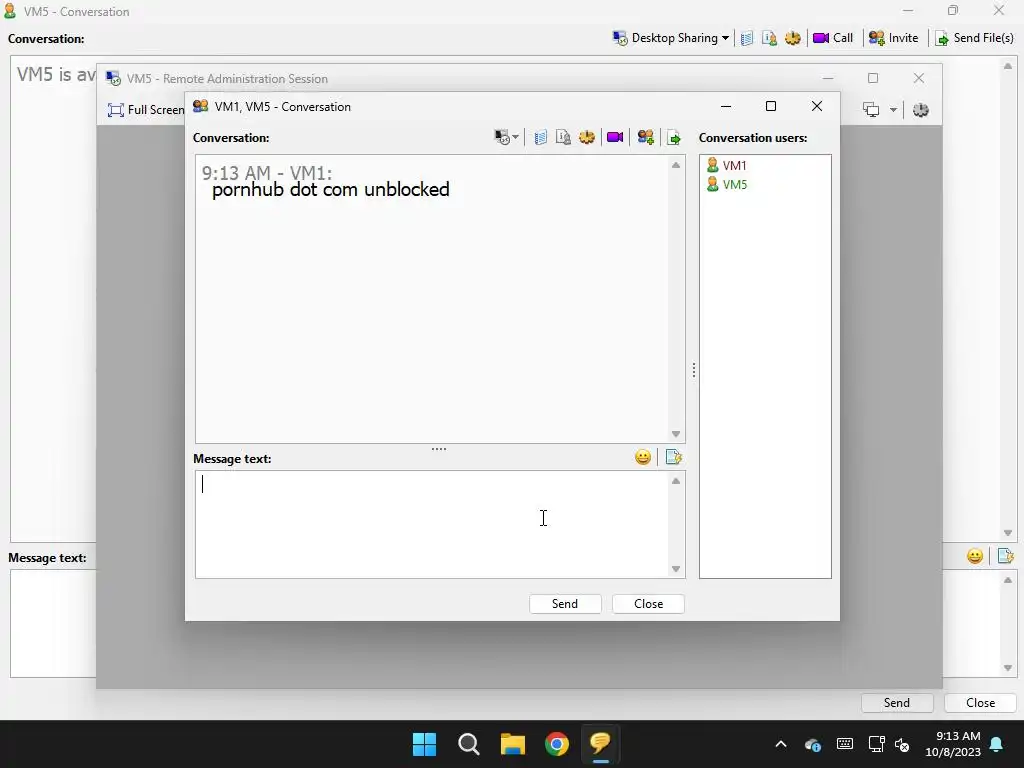1024x768 pixels.
Task: Open message history icon in VM5 - Conversation toolbar
Action: click(746, 39)
